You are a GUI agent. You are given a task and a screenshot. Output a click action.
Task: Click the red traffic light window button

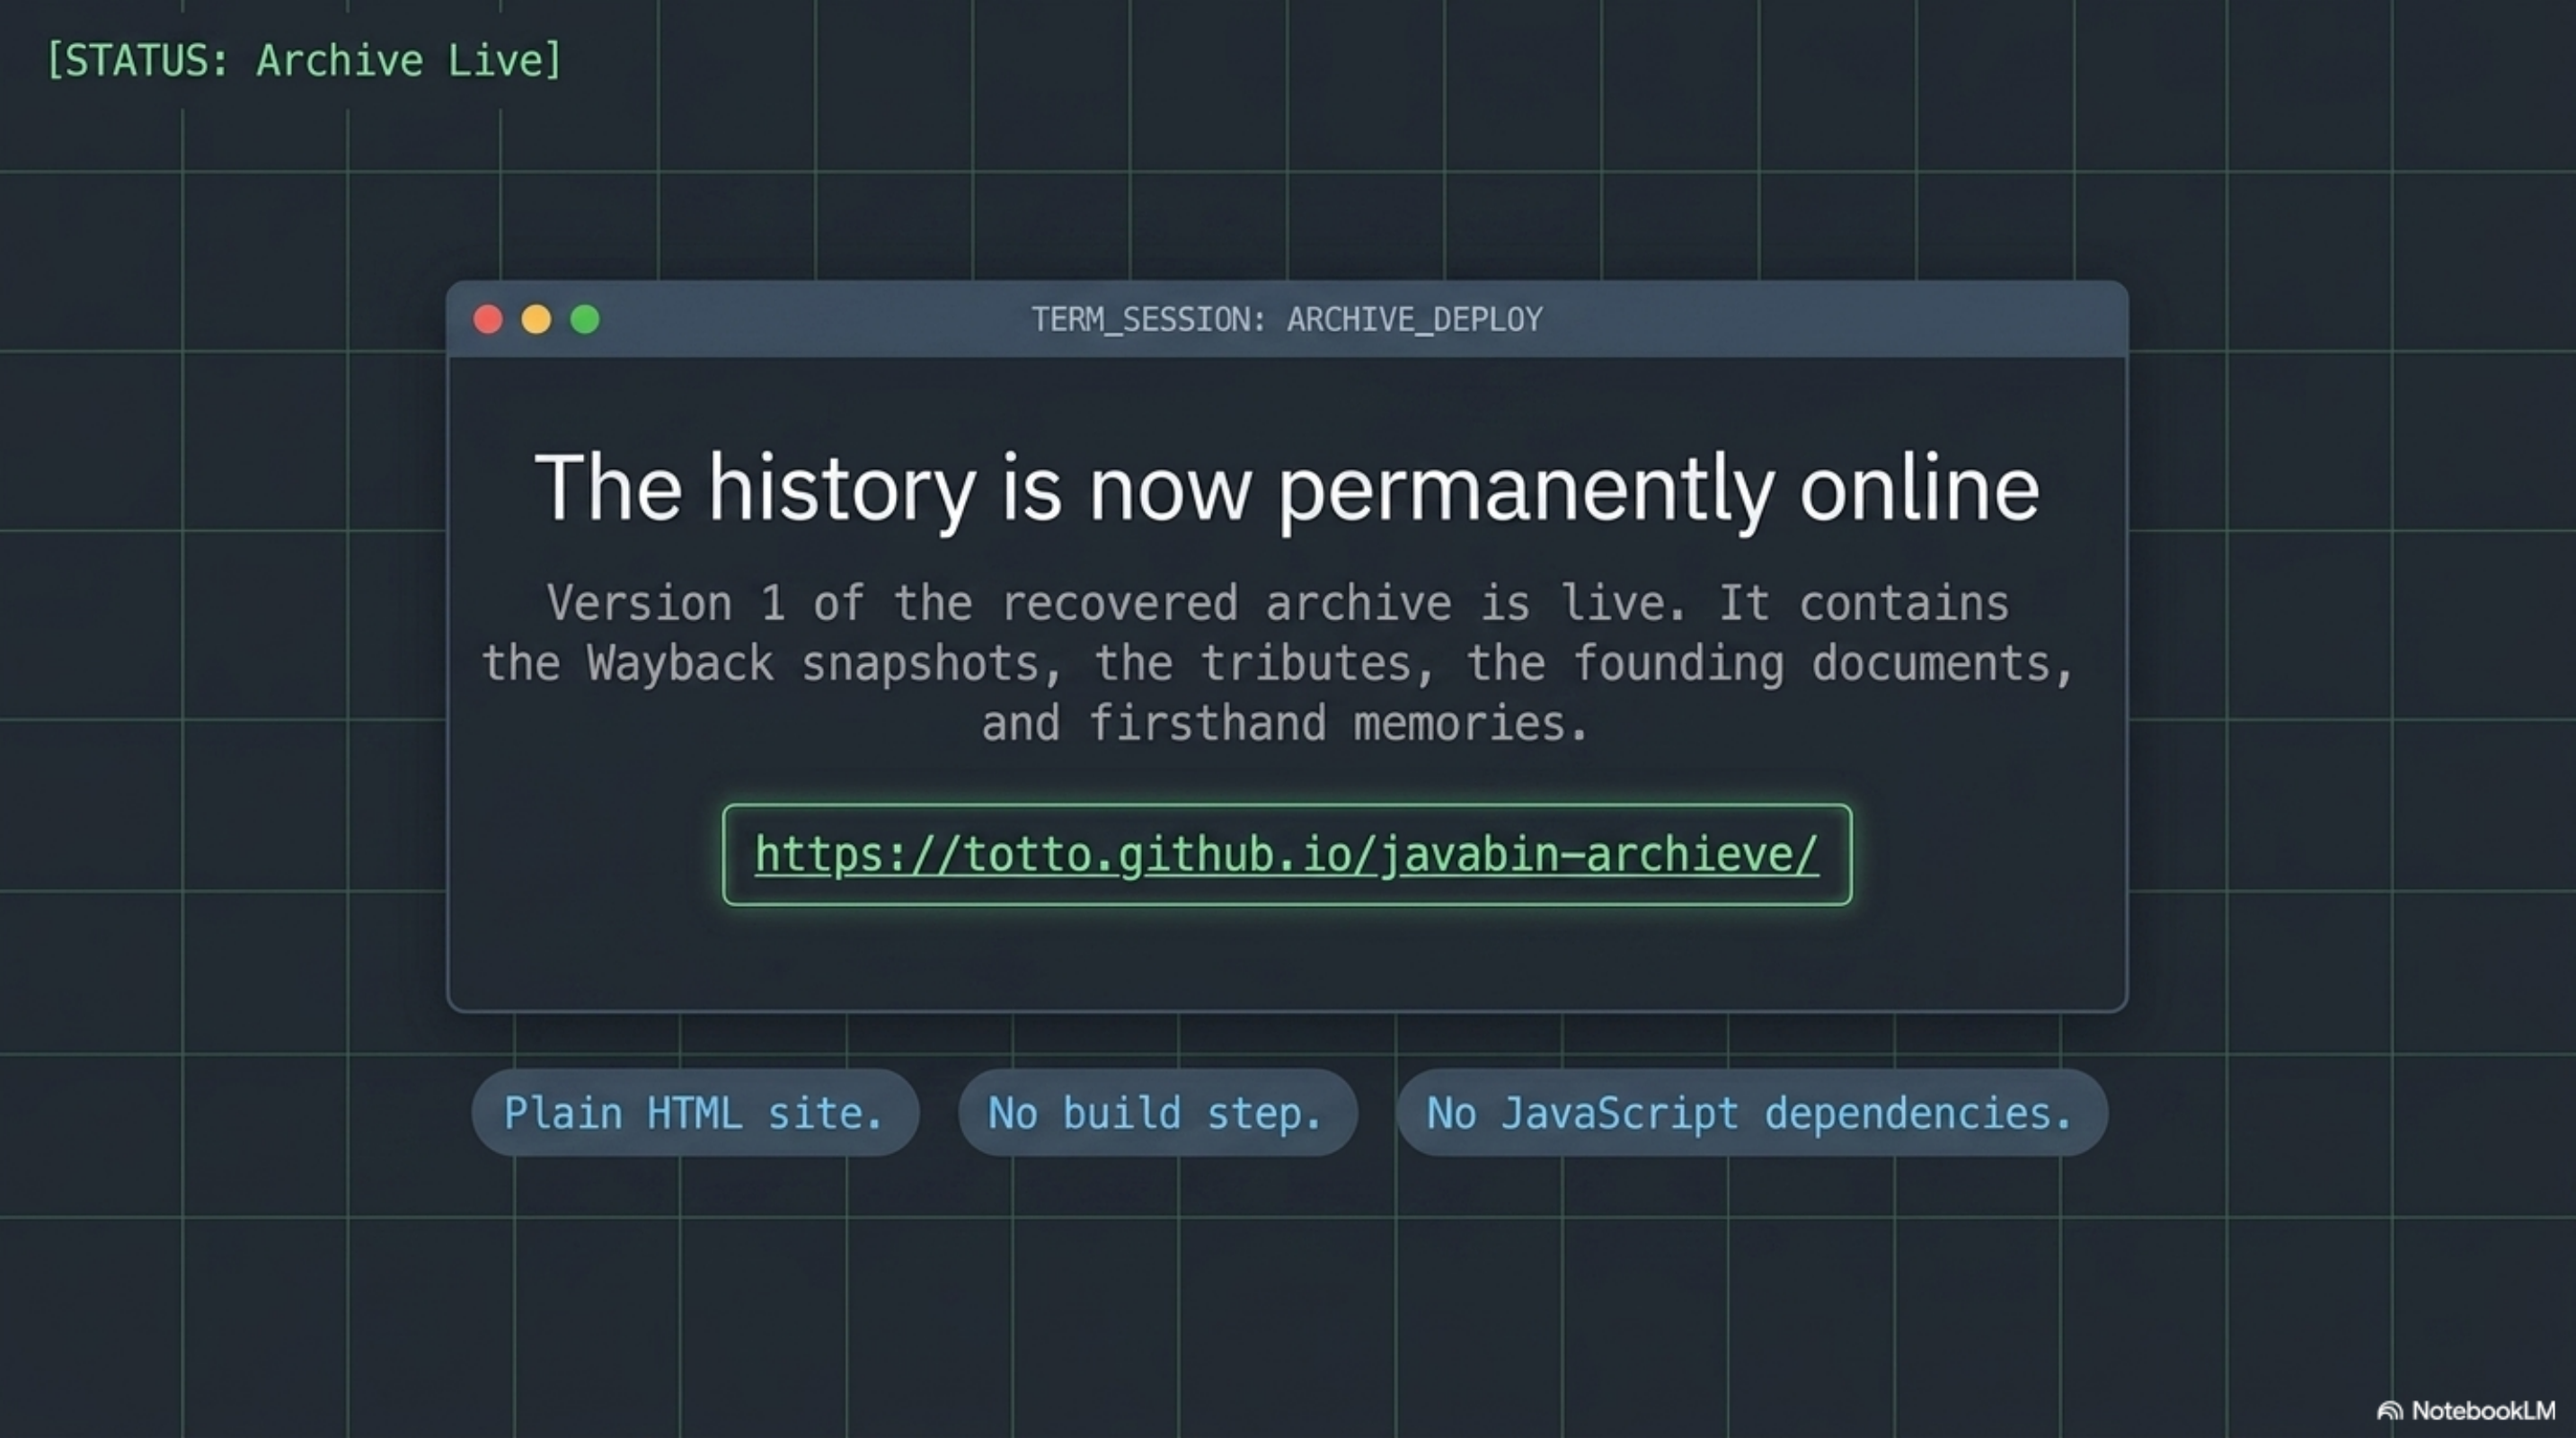(488, 320)
